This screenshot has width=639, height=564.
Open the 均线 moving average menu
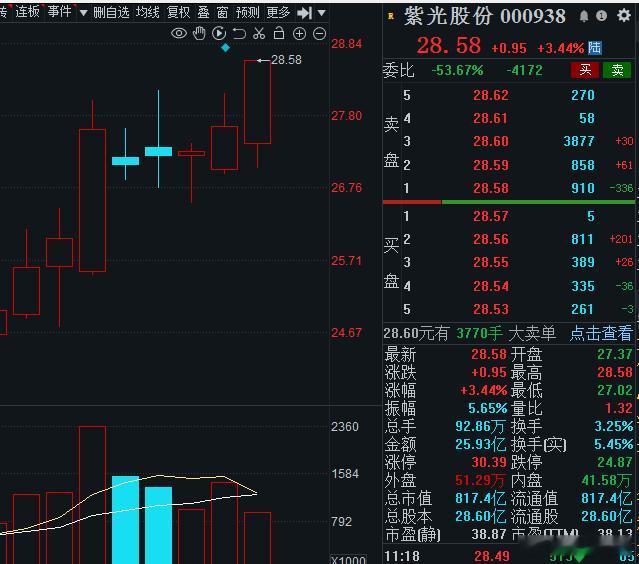[x=148, y=13]
